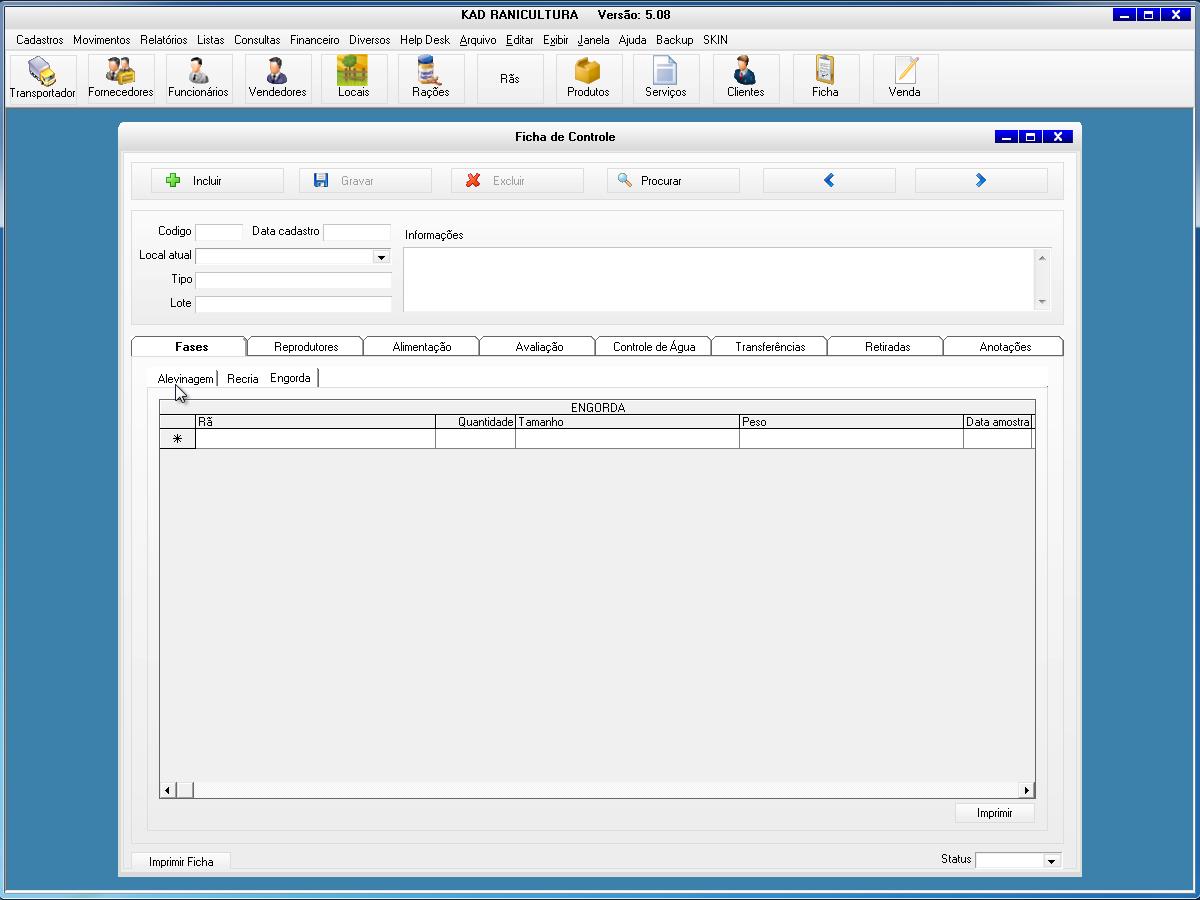Go to next record with right arrow

[x=982, y=181]
